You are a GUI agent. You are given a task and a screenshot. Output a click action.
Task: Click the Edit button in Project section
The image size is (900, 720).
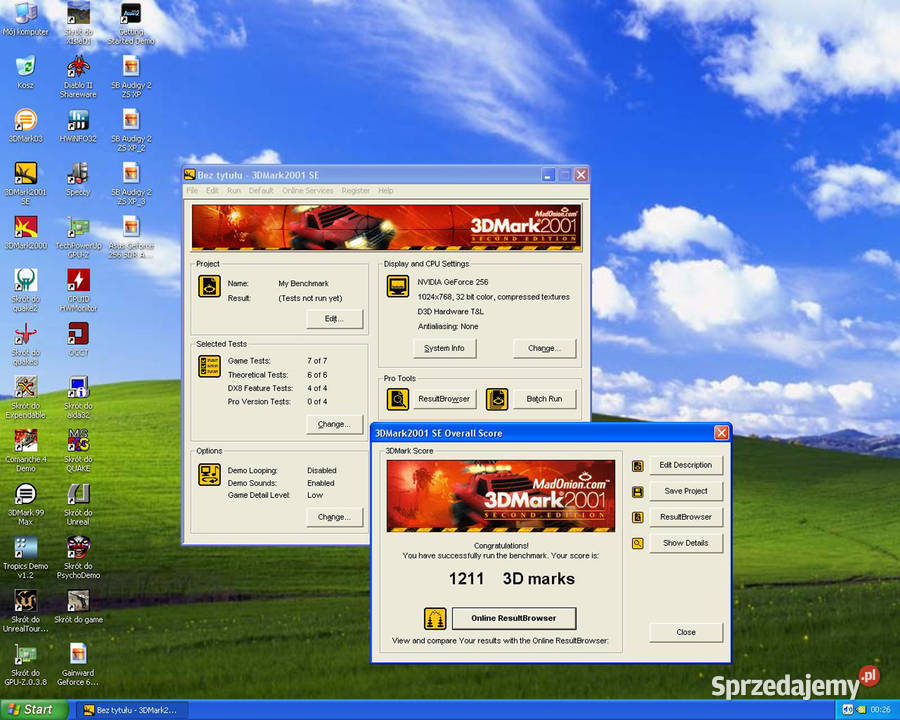[334, 319]
